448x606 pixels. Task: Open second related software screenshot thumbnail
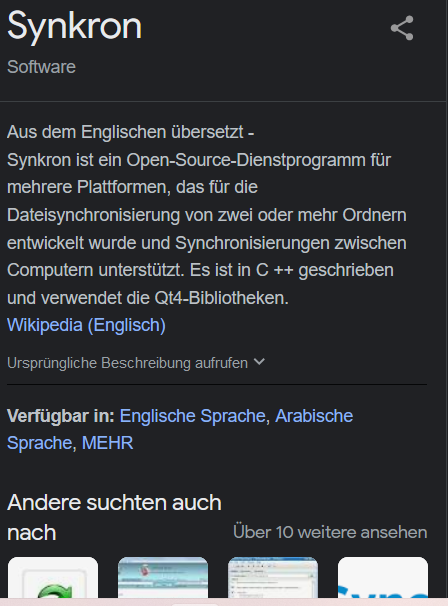point(163,577)
